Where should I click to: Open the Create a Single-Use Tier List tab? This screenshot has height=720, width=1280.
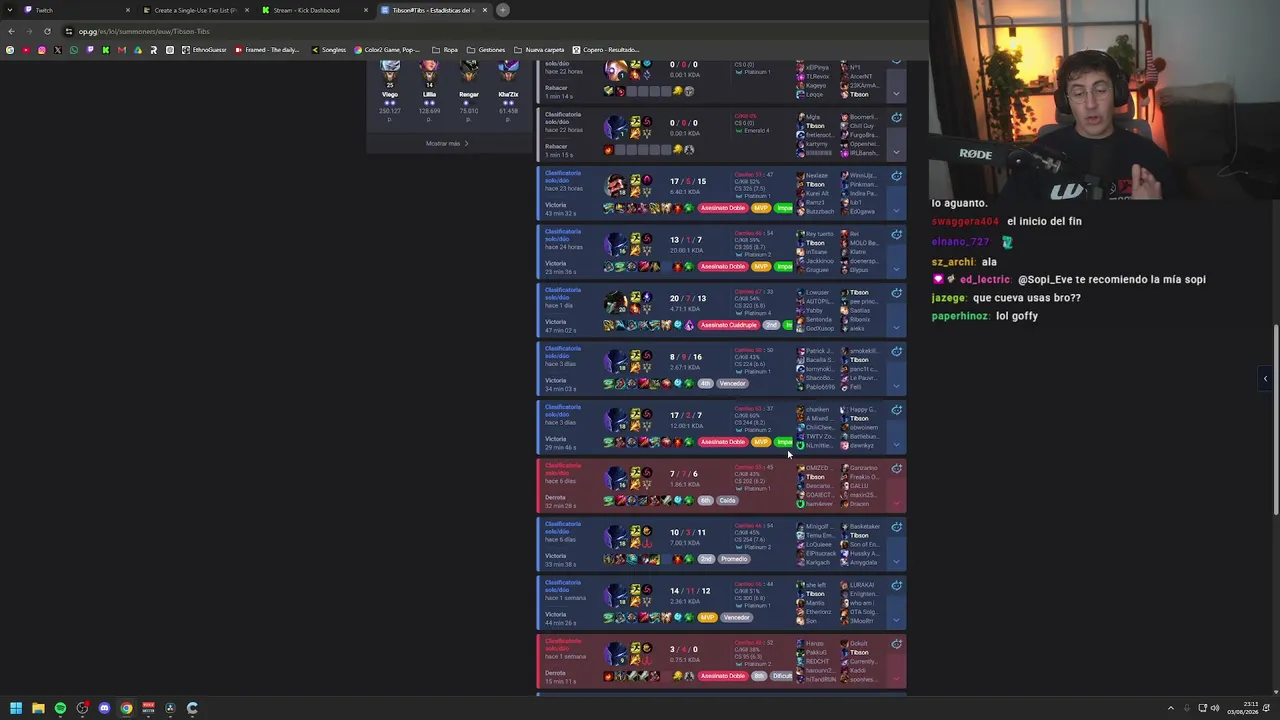193,10
